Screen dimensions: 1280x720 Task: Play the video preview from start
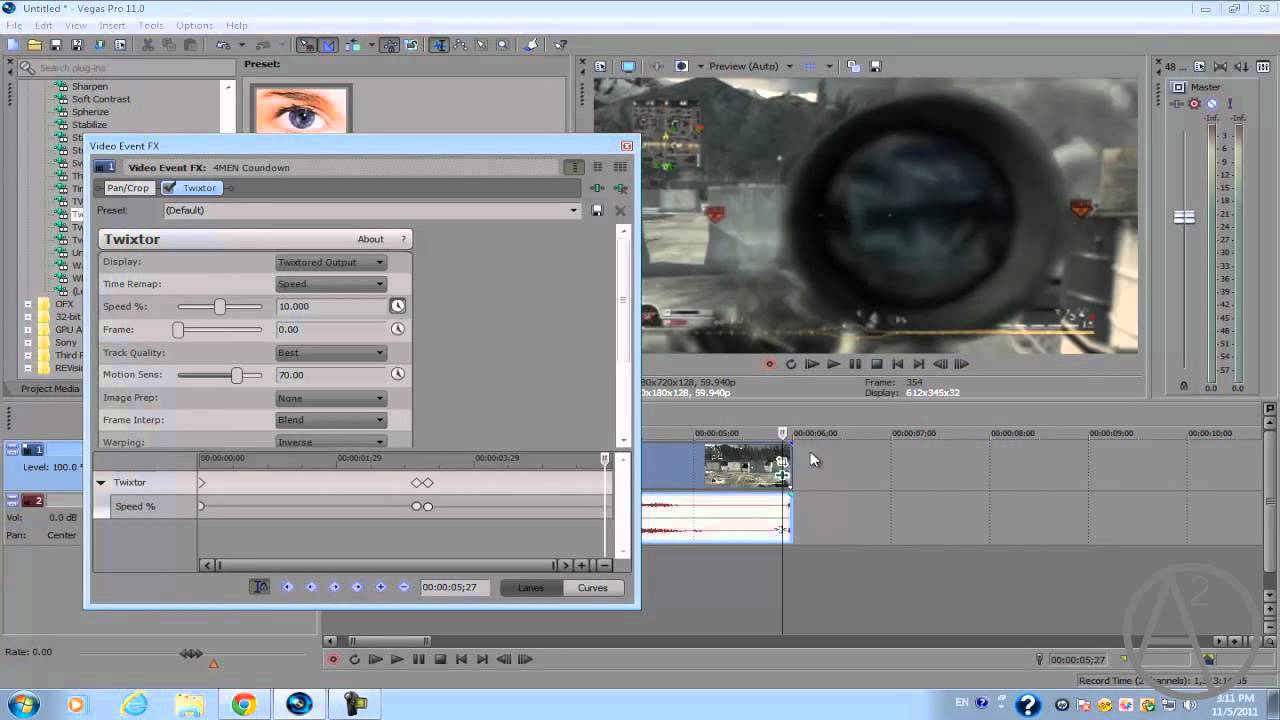(812, 364)
